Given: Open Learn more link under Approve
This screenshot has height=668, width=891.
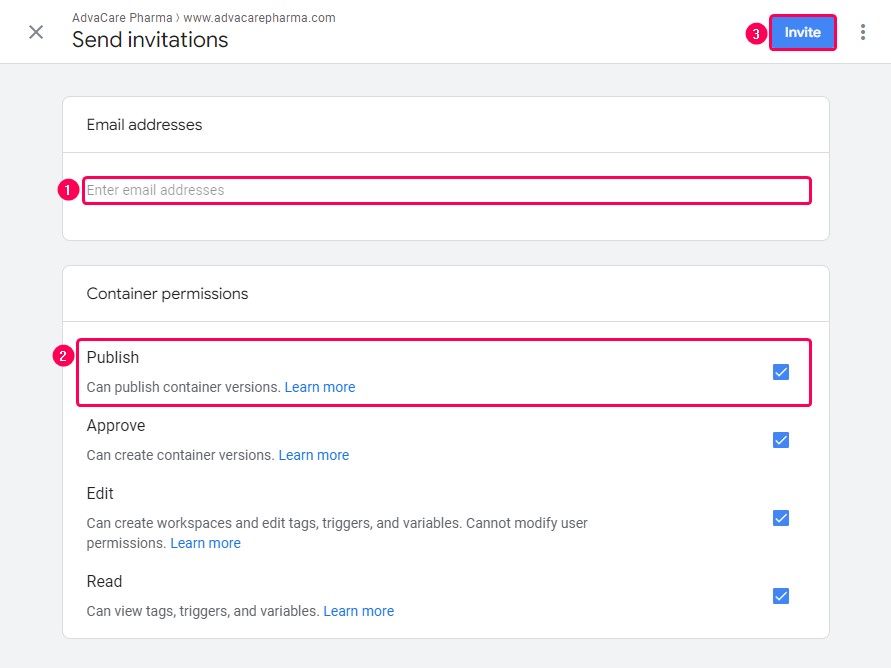Looking at the screenshot, I should [314, 456].
